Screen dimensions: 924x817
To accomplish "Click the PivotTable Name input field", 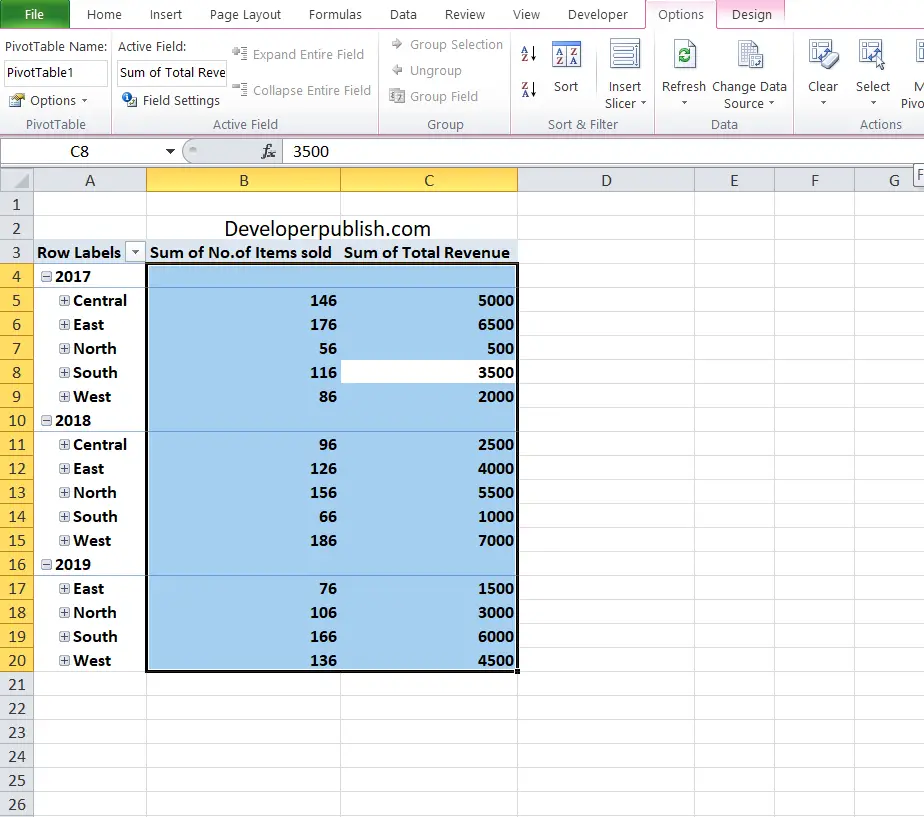I will [x=55, y=73].
